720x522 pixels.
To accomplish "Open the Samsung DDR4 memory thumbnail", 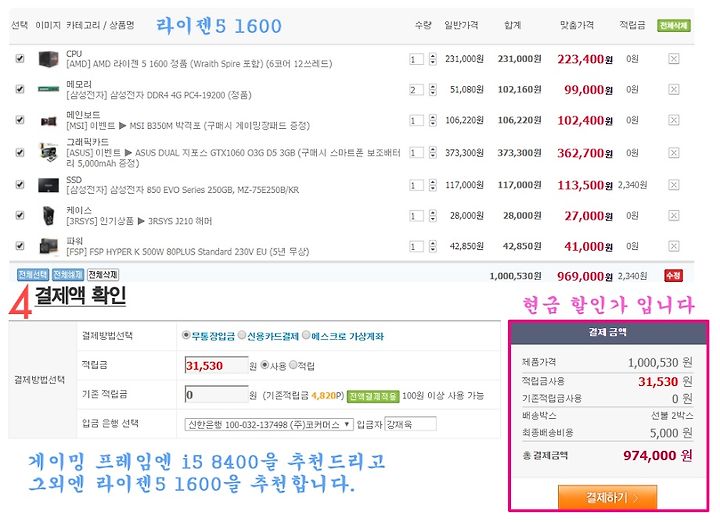I will (48, 89).
